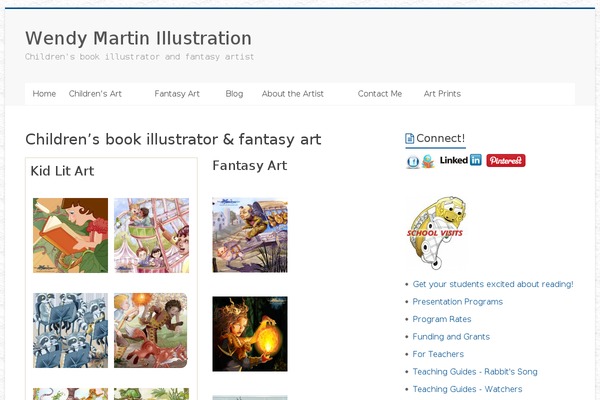Viewport: 600px width, 400px height.
Task: Open the children with red fox thumbnail
Action: 151,330
